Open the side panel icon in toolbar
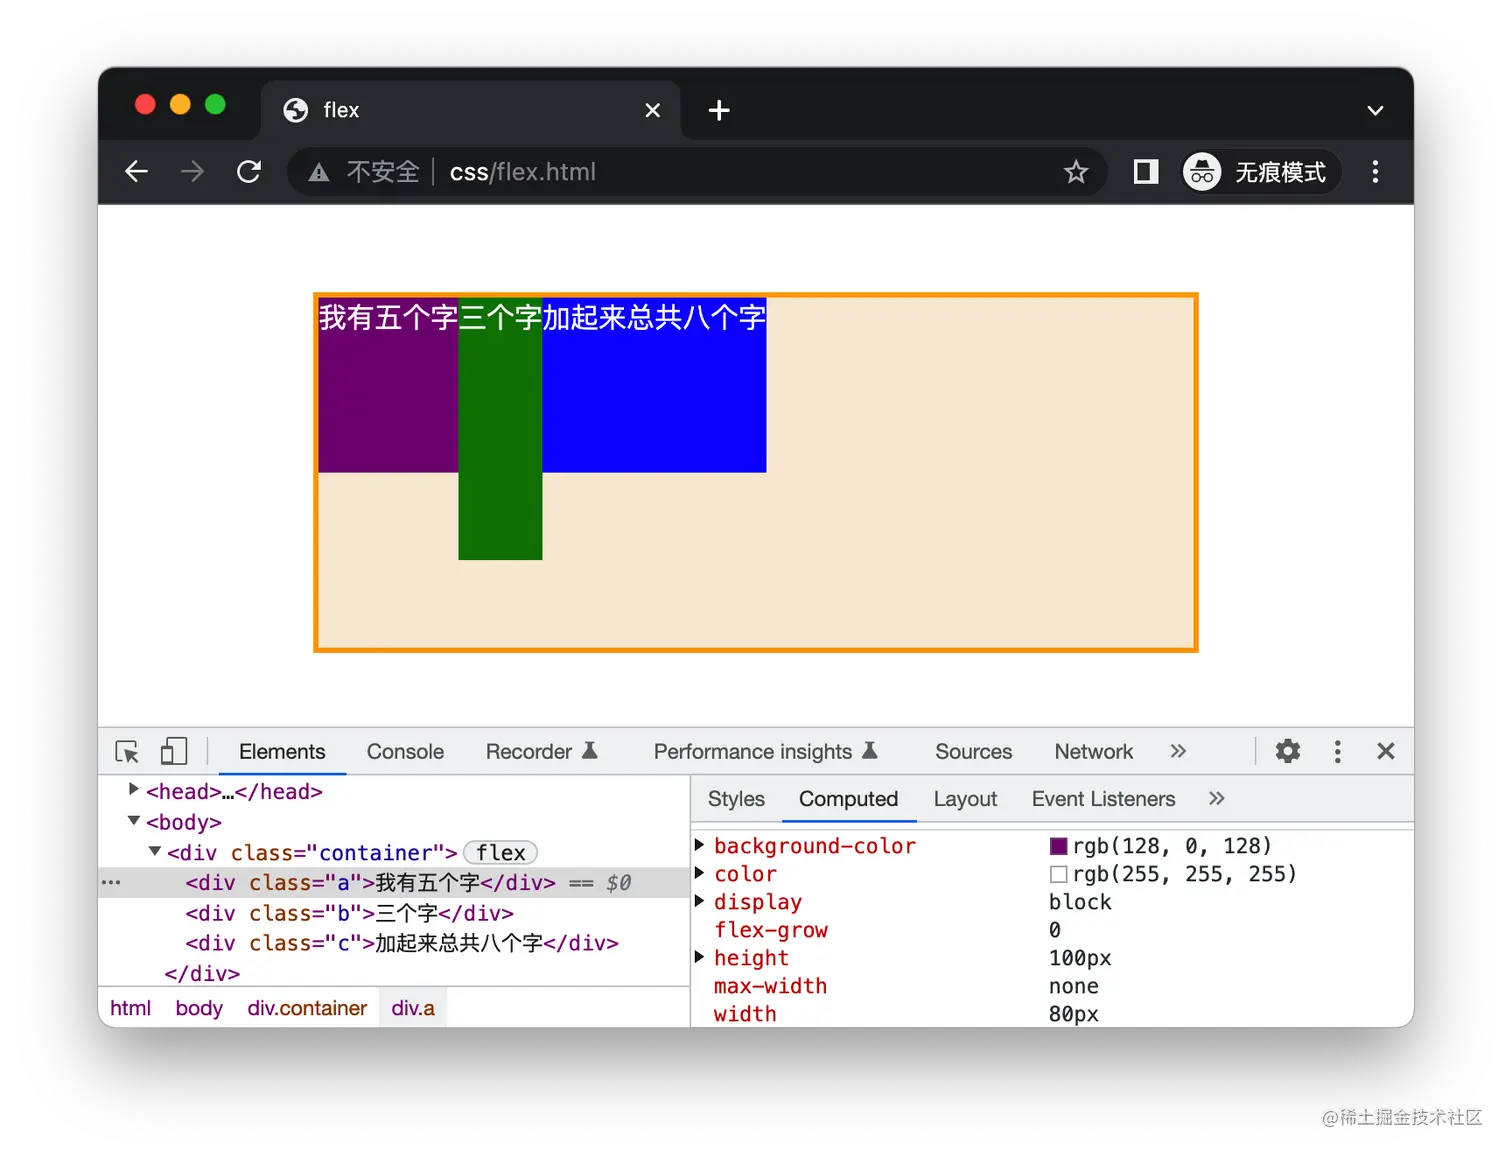The image size is (1512, 1157). (x=1146, y=172)
